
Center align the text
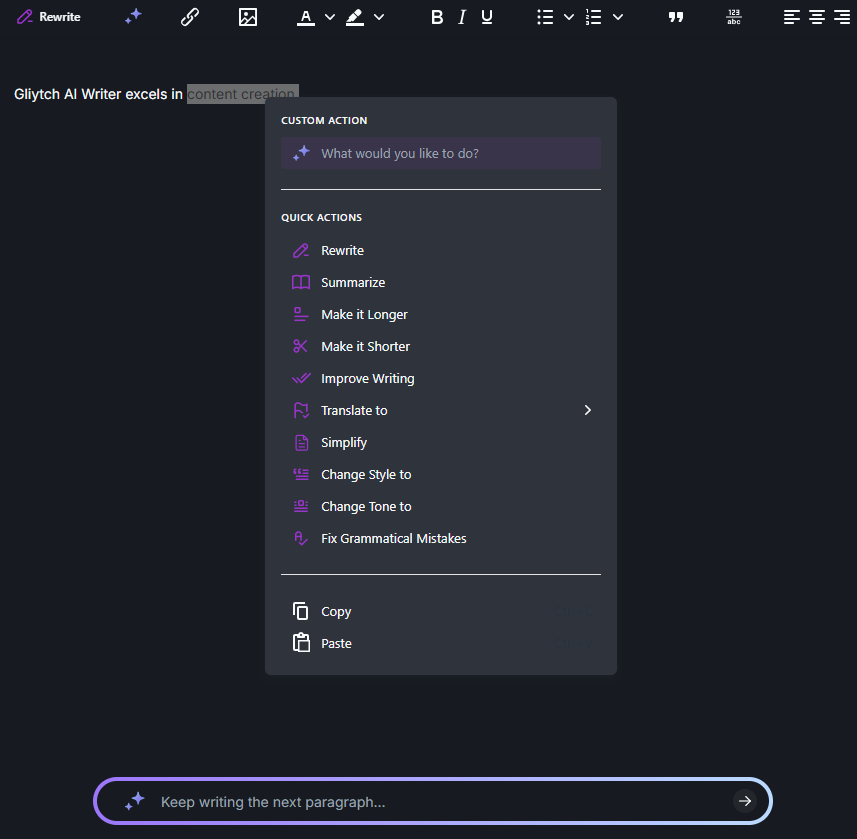(817, 17)
